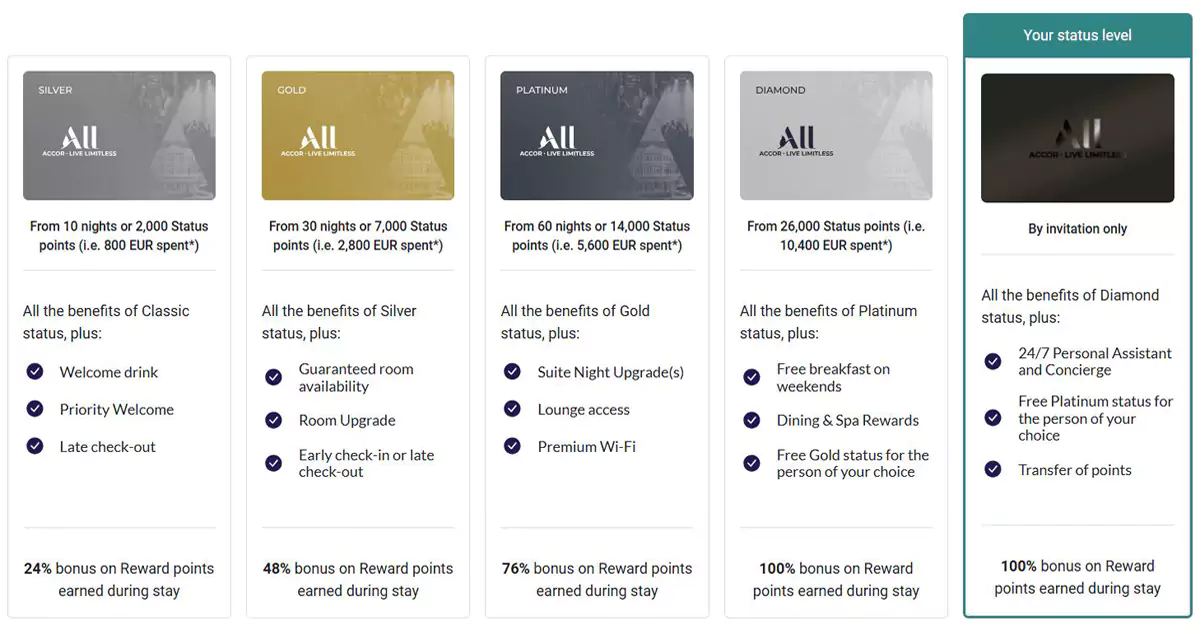Click the checkmark icon beside Welcome drink
The height and width of the screenshot is (630, 1200).
[35, 372]
